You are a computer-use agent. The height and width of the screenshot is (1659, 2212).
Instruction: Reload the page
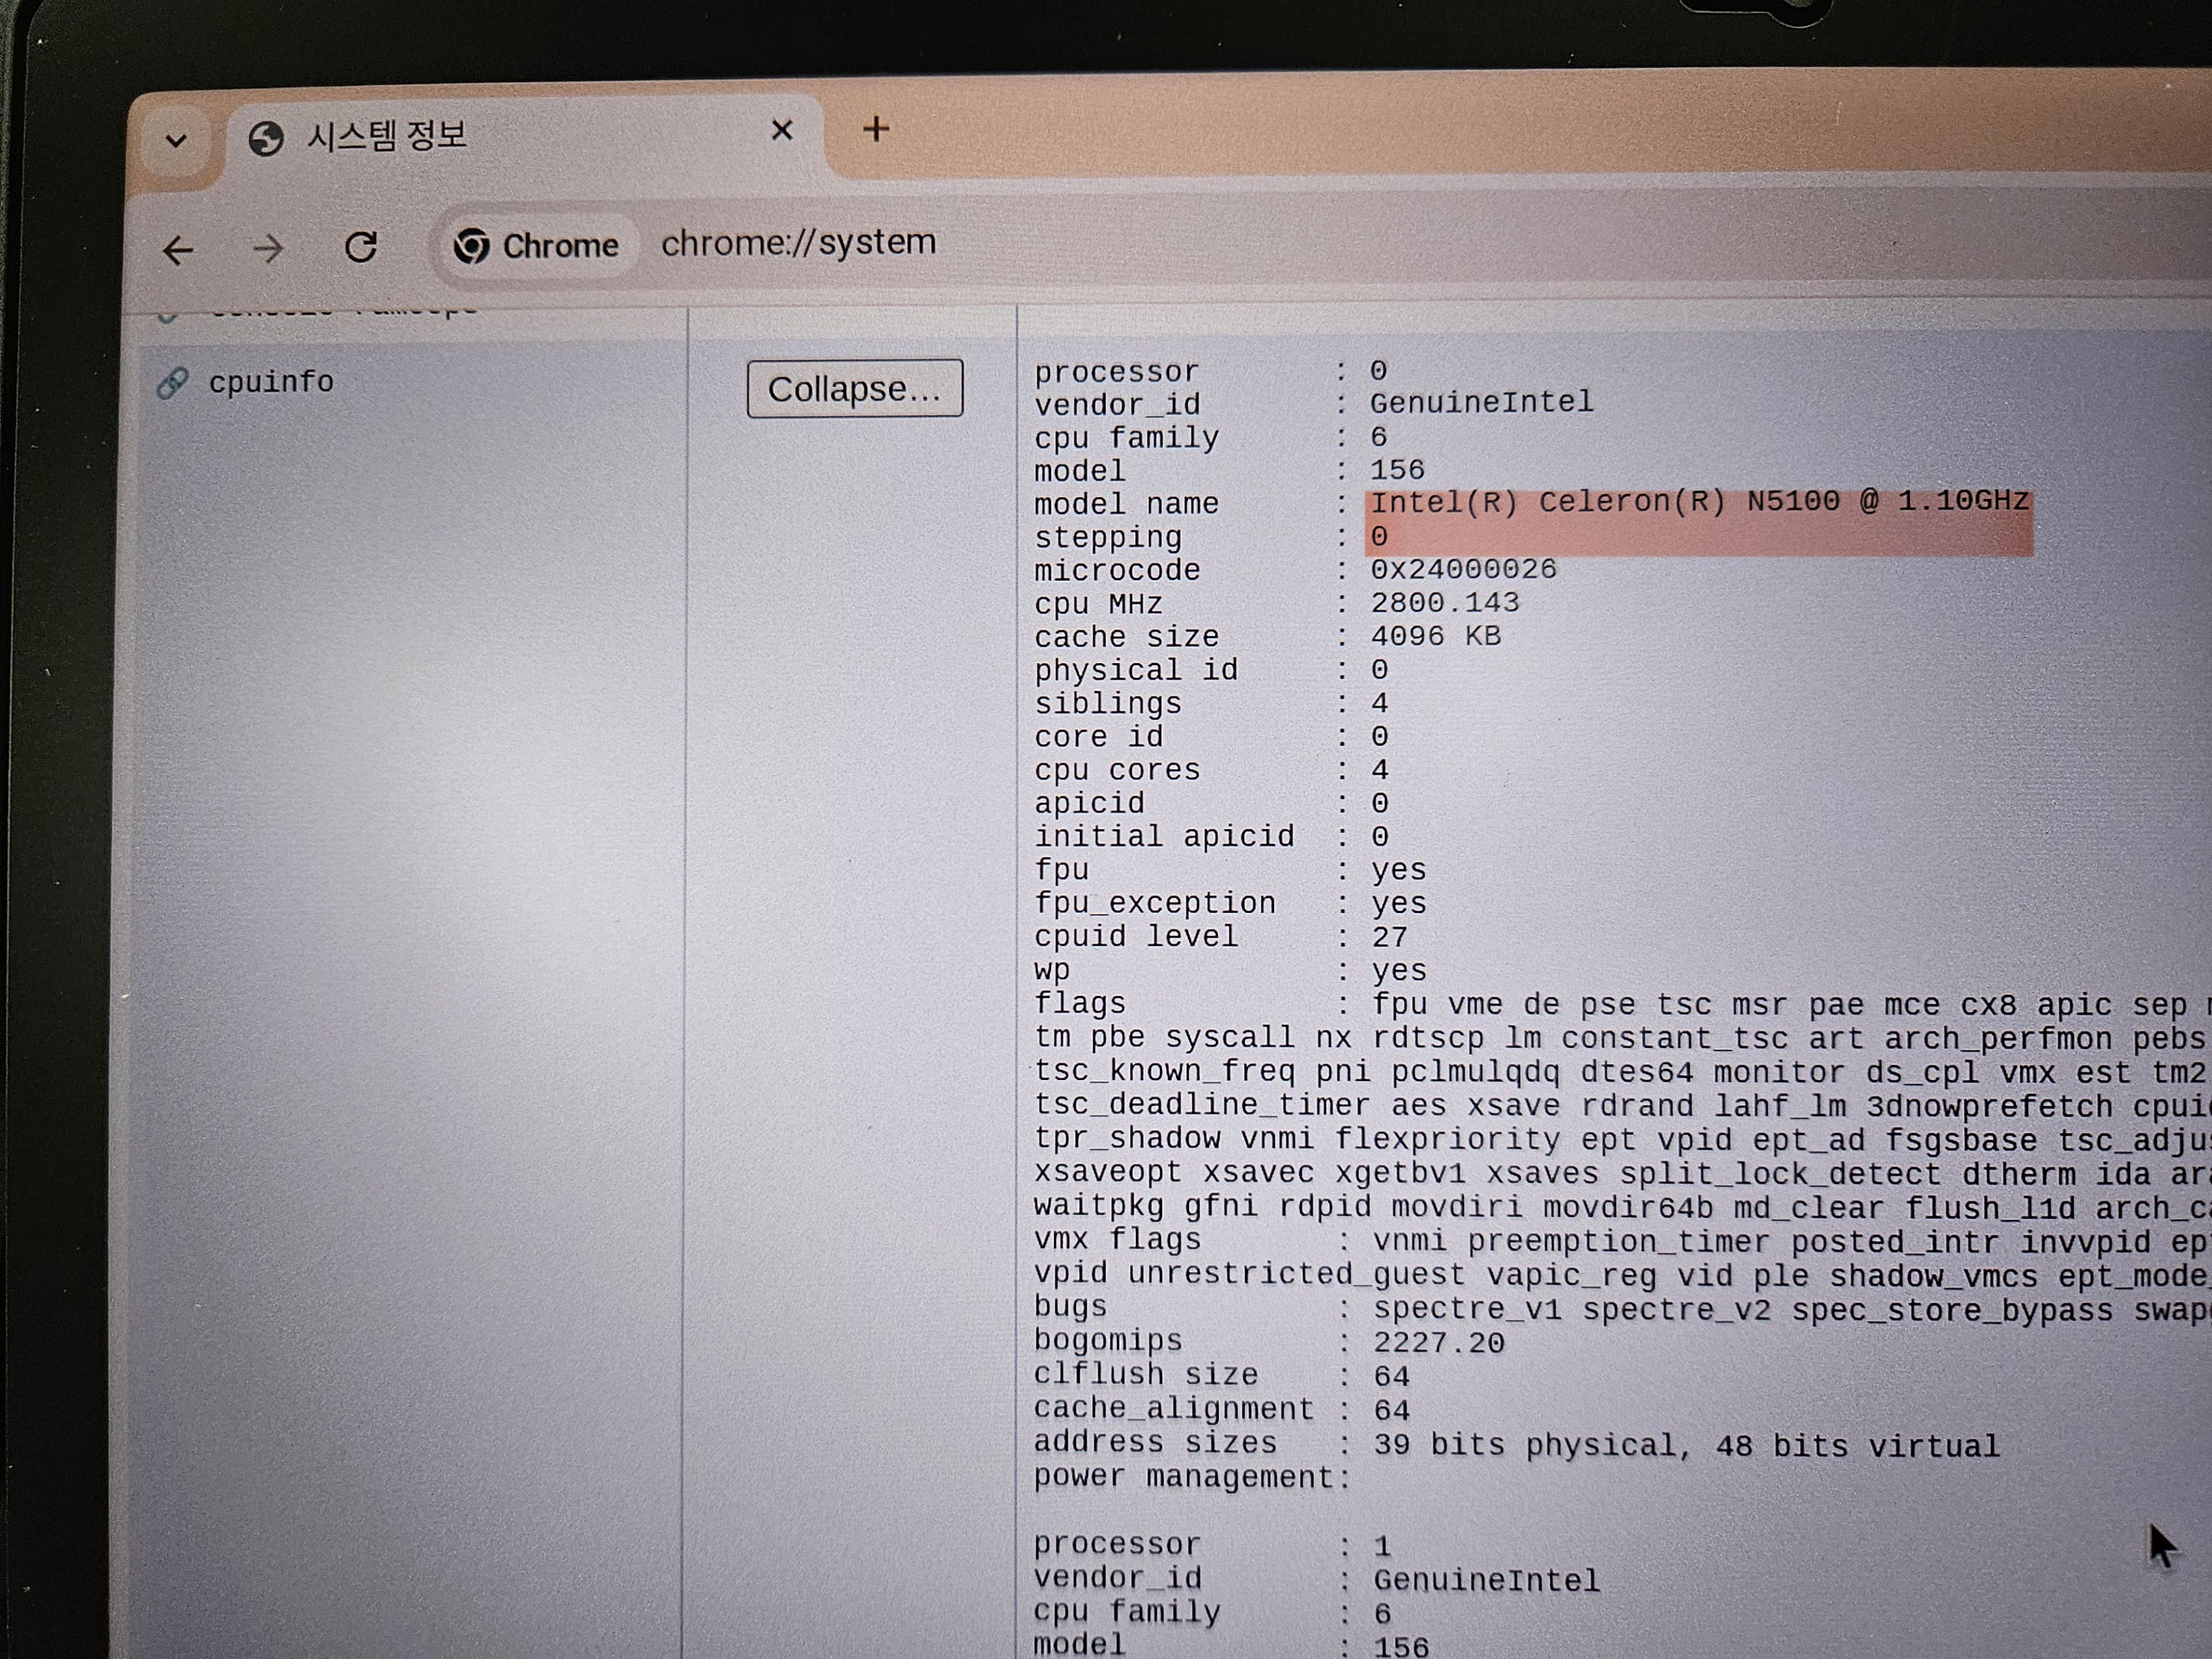point(361,246)
